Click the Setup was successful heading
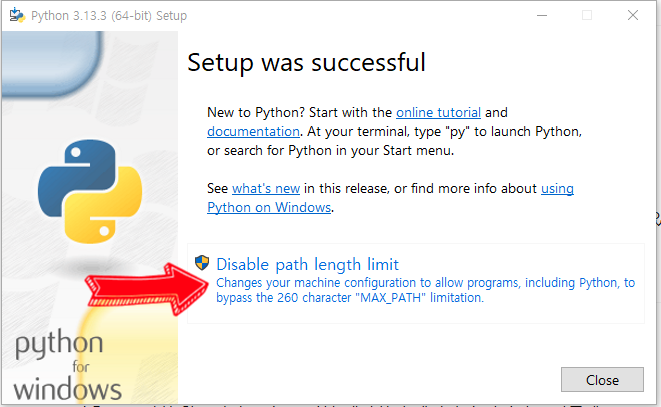This screenshot has height=407, width=661. 306,62
